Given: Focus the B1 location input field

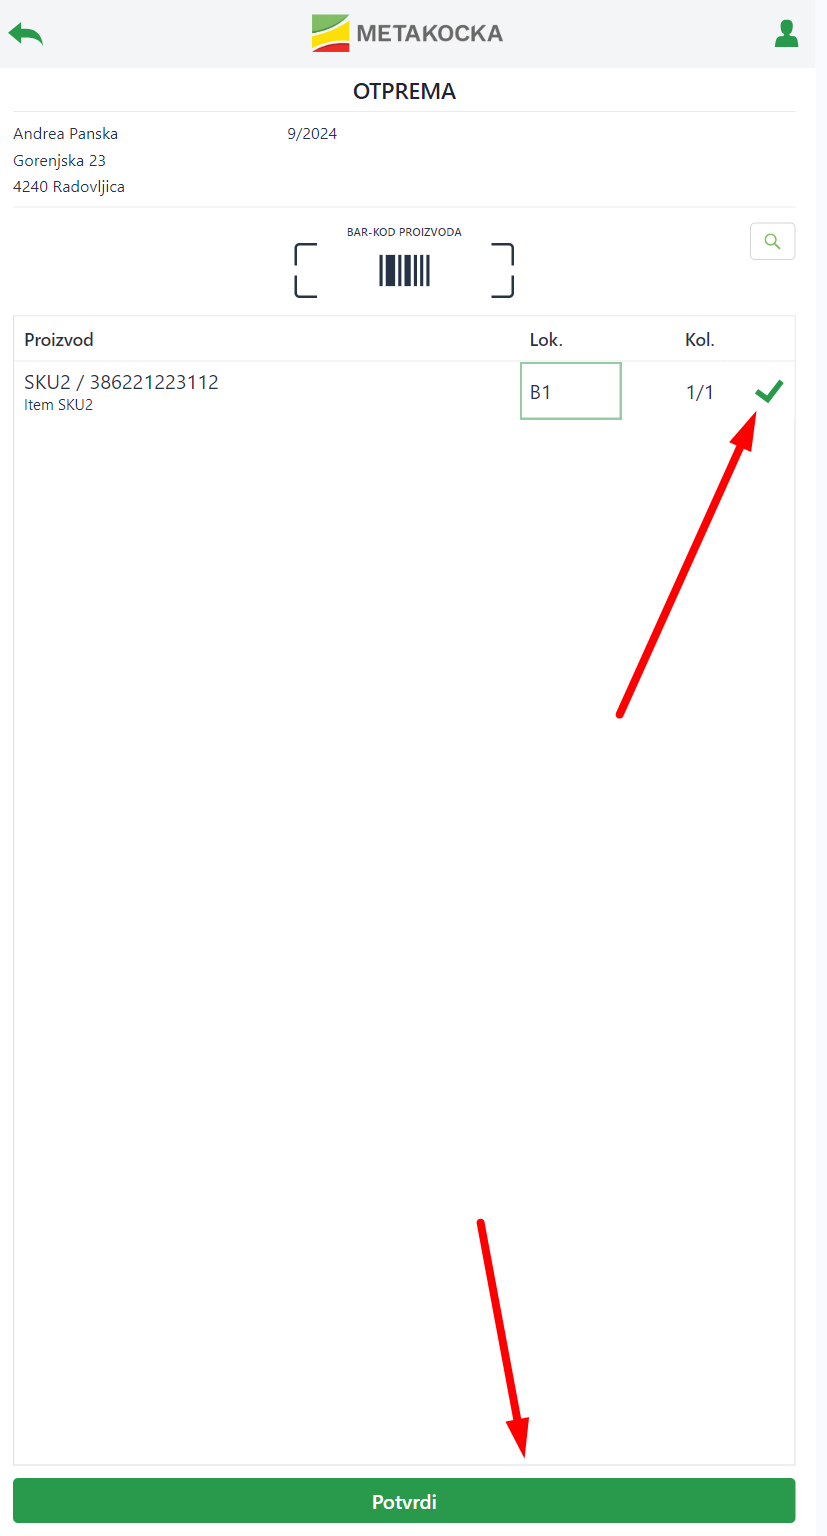Looking at the screenshot, I should 571,391.
